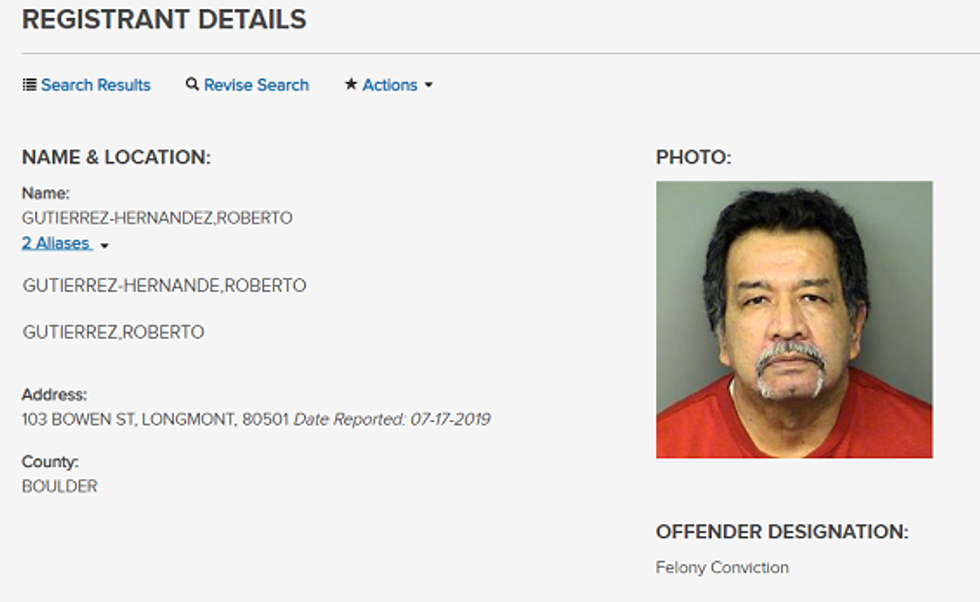Click the star icon beside Actions

click(351, 84)
